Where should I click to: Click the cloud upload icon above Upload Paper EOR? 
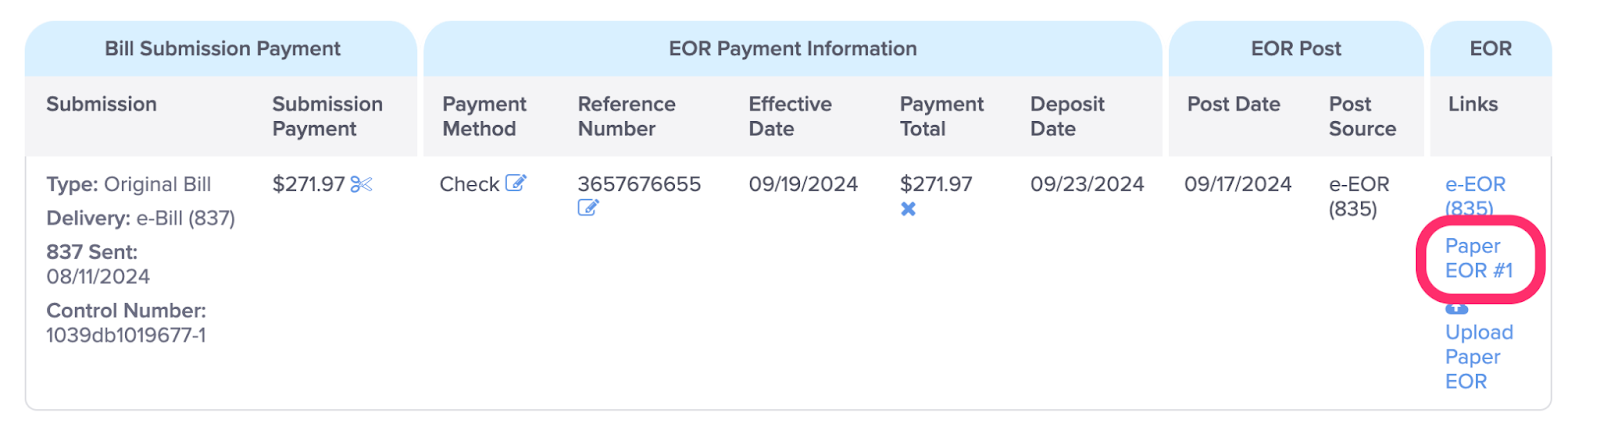pyautogui.click(x=1457, y=308)
